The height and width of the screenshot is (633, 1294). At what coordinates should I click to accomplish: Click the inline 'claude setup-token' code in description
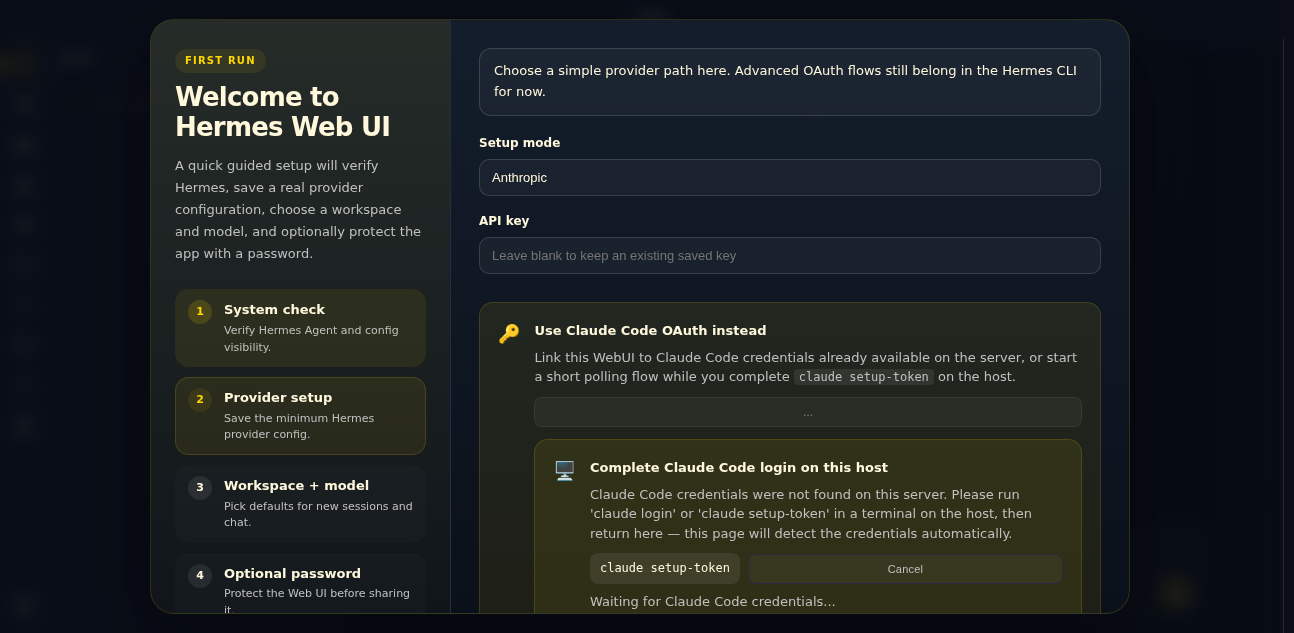point(864,377)
